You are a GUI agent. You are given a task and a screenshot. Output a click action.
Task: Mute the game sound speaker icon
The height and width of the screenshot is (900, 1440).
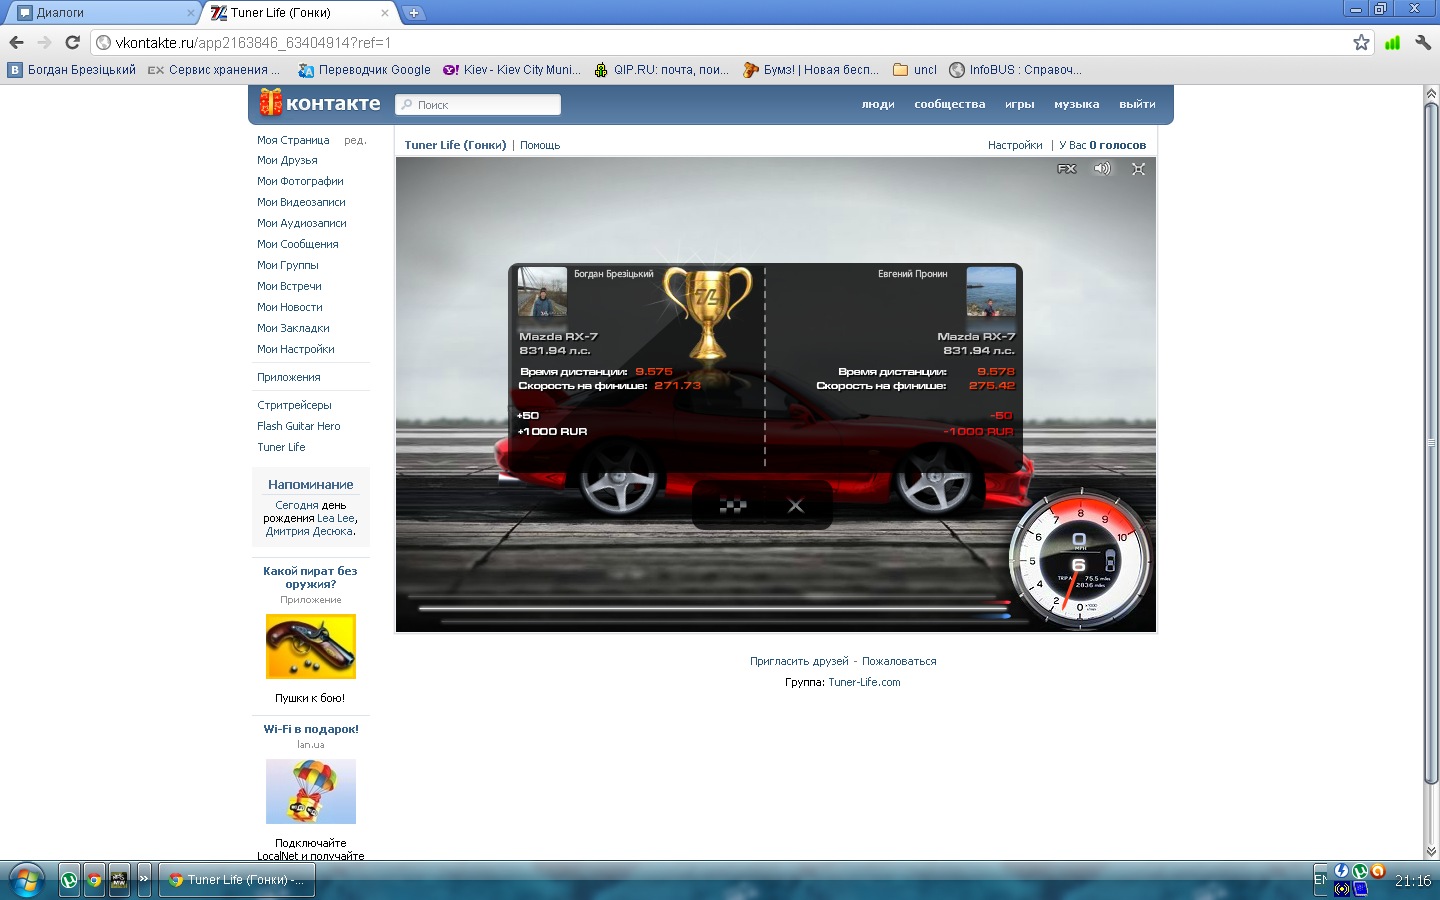1102,169
